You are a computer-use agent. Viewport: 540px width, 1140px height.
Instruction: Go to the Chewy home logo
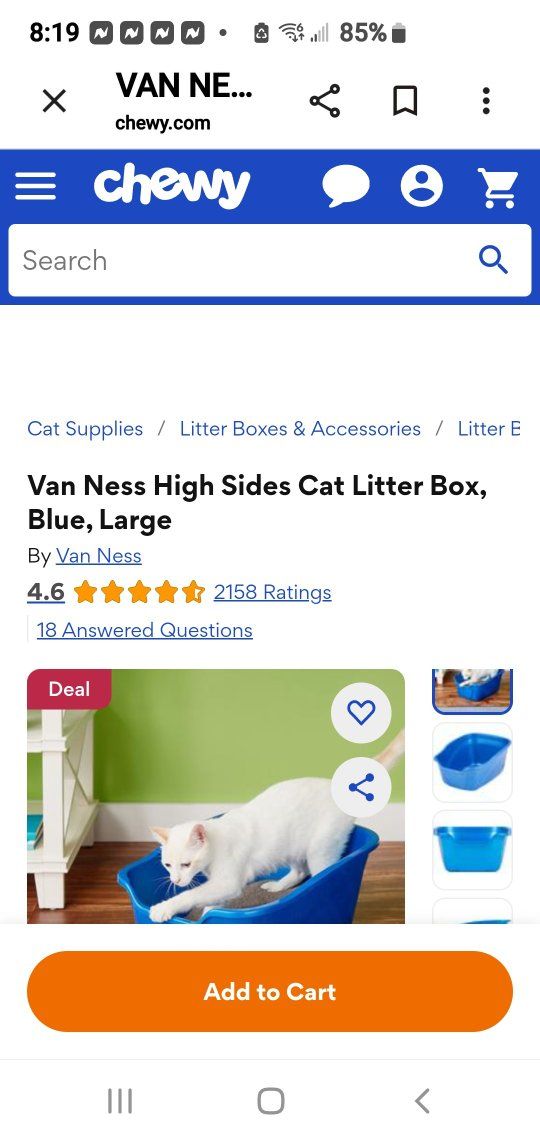coord(172,186)
